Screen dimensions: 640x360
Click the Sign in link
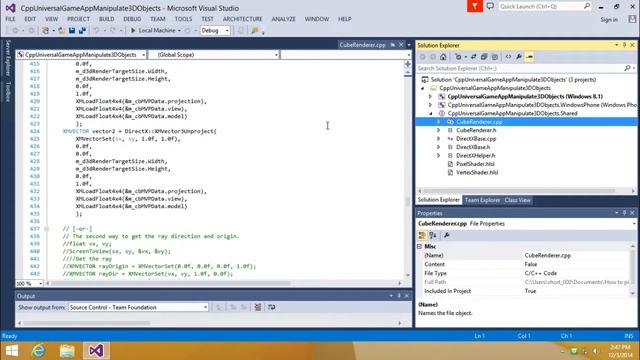tap(609, 20)
